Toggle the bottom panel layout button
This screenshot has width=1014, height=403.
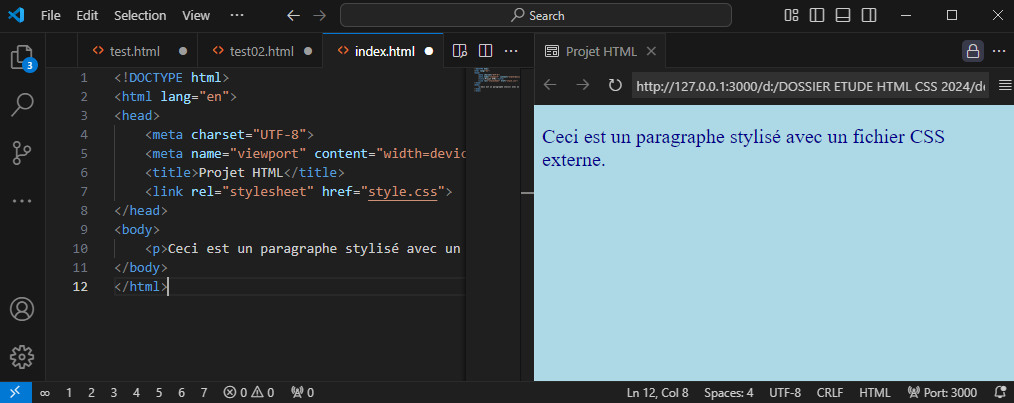click(x=843, y=15)
